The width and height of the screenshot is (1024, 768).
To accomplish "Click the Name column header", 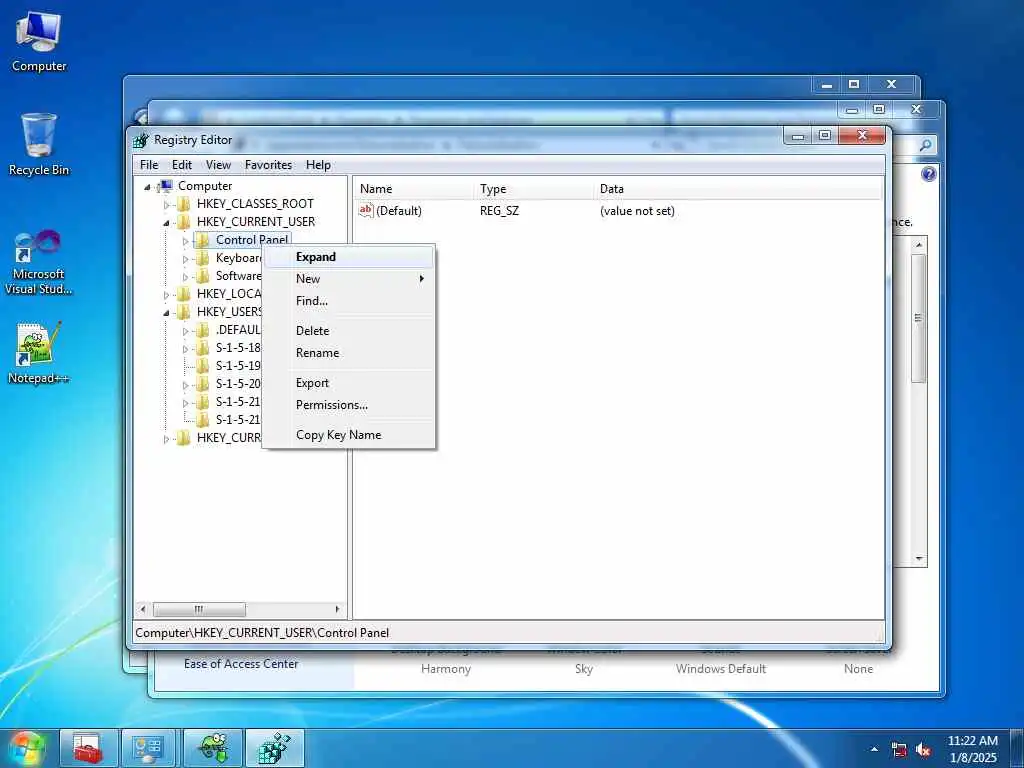I will point(414,189).
